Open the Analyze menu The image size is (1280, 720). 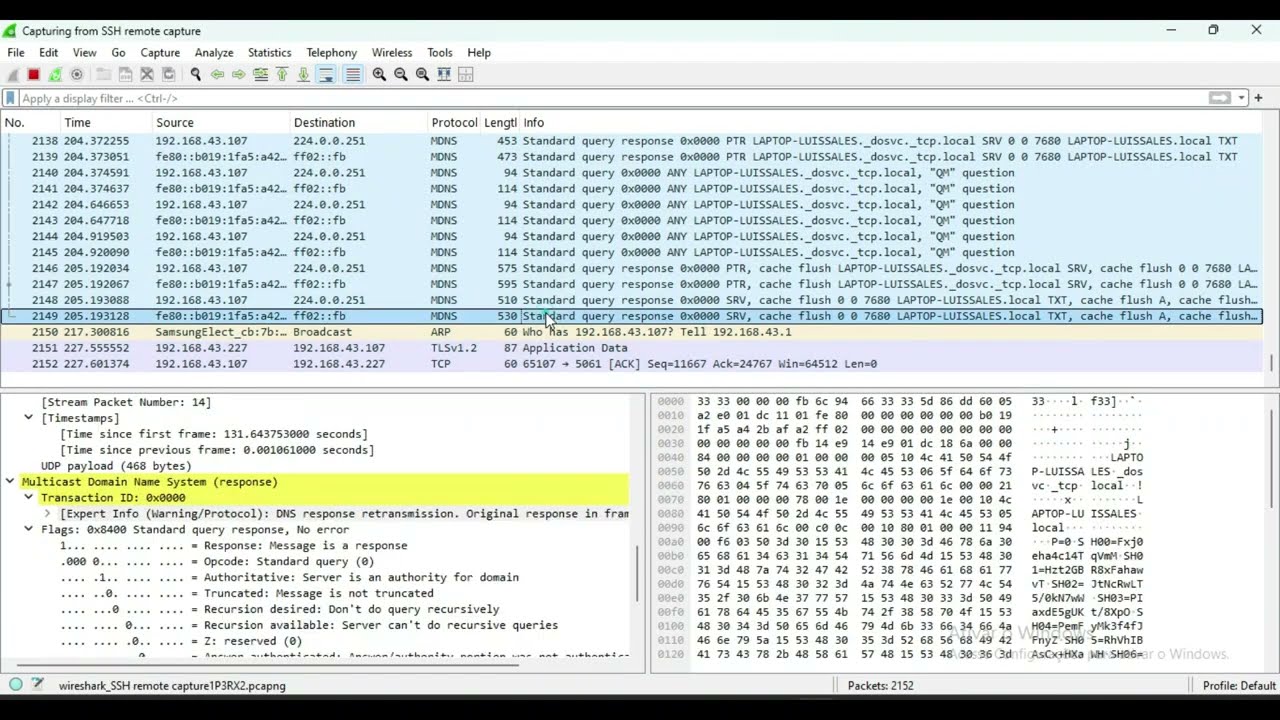click(214, 52)
